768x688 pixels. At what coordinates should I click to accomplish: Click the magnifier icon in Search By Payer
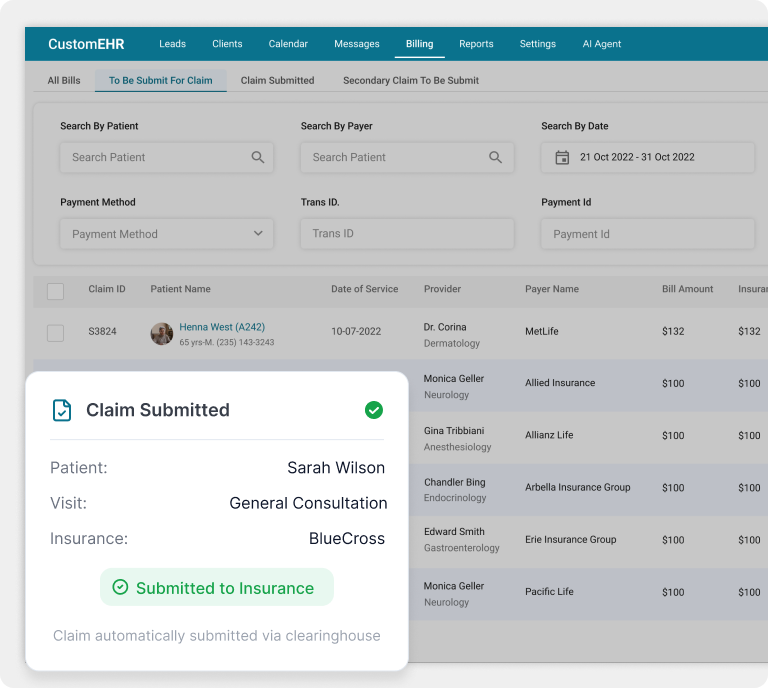[x=495, y=157]
